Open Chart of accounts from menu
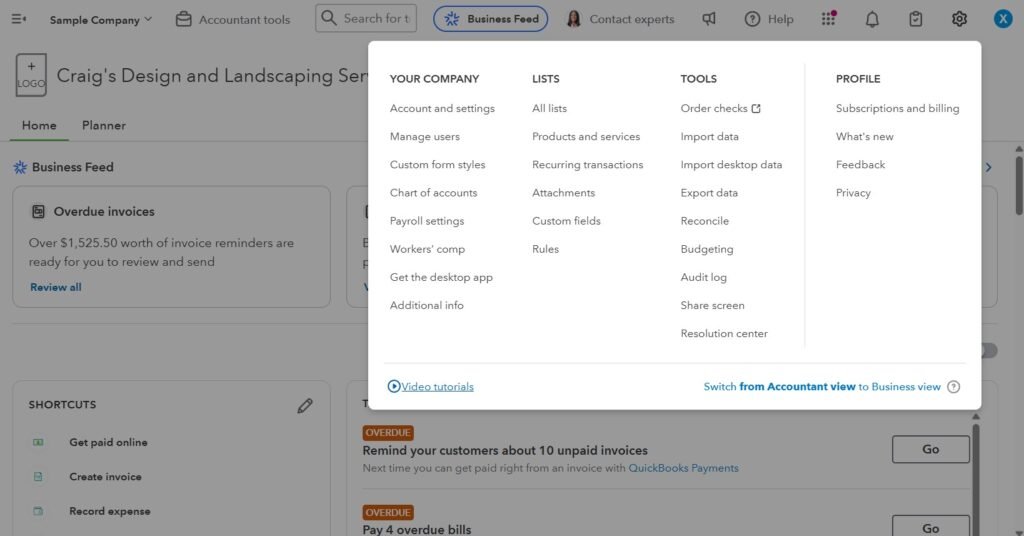Image resolution: width=1024 pixels, height=536 pixels. [433, 193]
